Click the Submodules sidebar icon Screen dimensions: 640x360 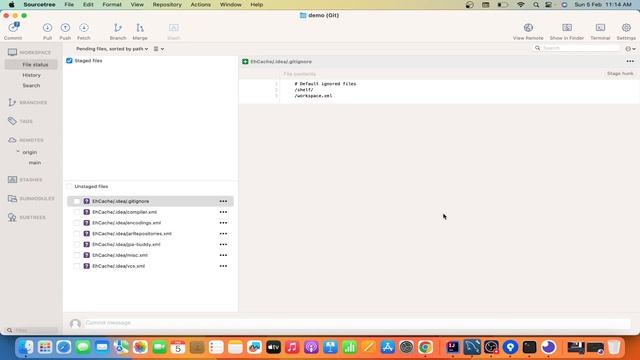pos(12,198)
